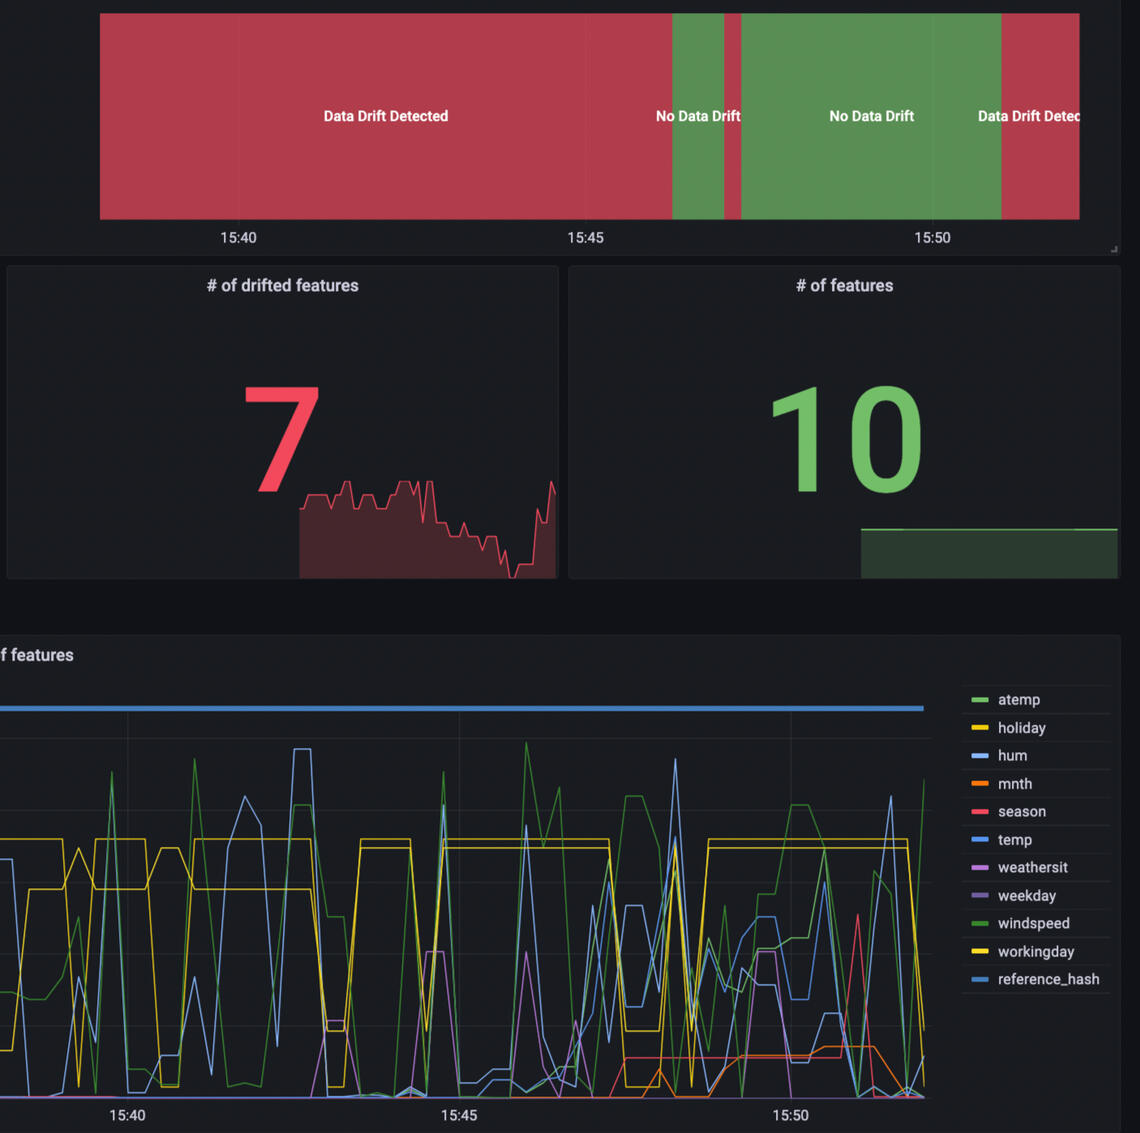Select the windspeed legend label

click(x=1033, y=924)
